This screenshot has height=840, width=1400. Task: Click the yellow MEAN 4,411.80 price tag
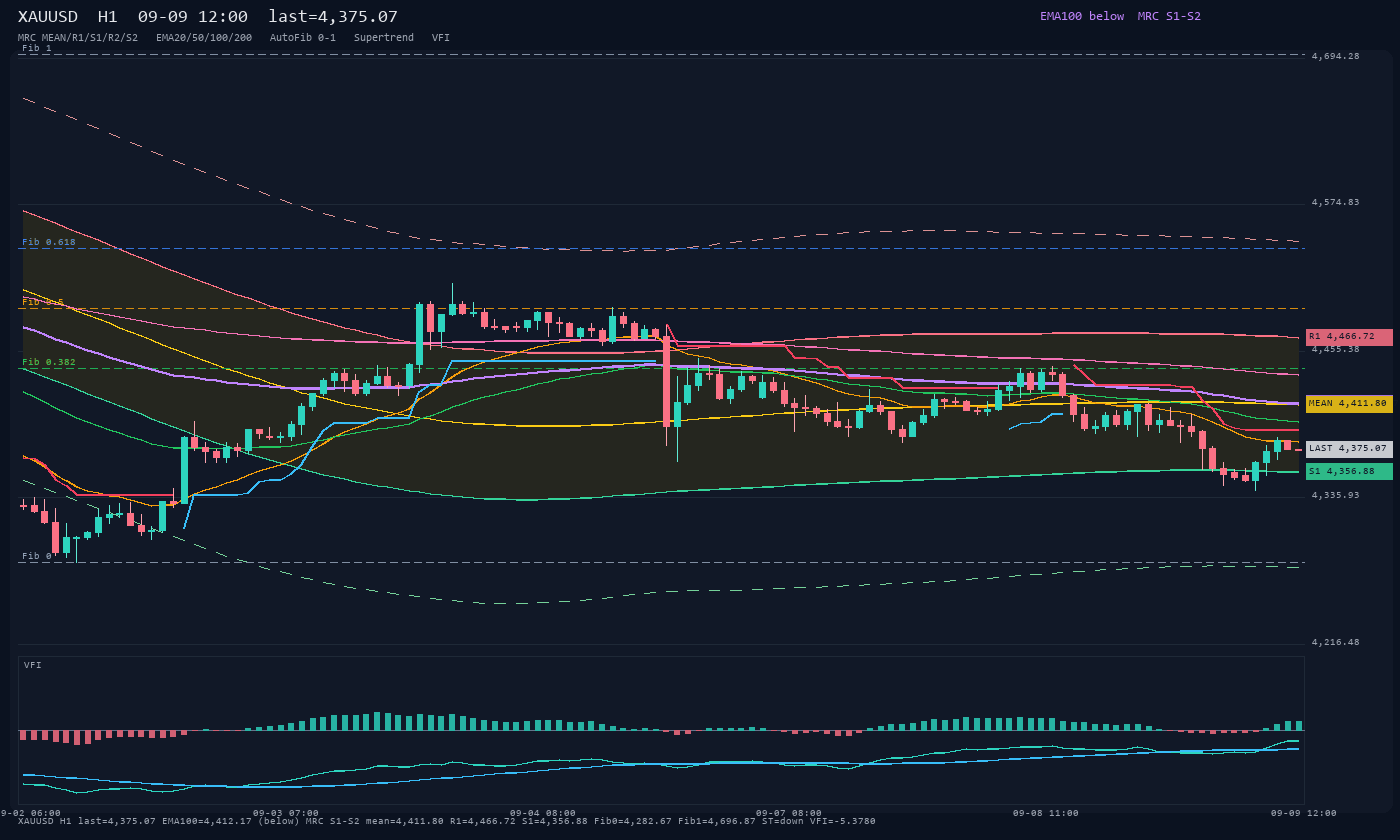1349,404
